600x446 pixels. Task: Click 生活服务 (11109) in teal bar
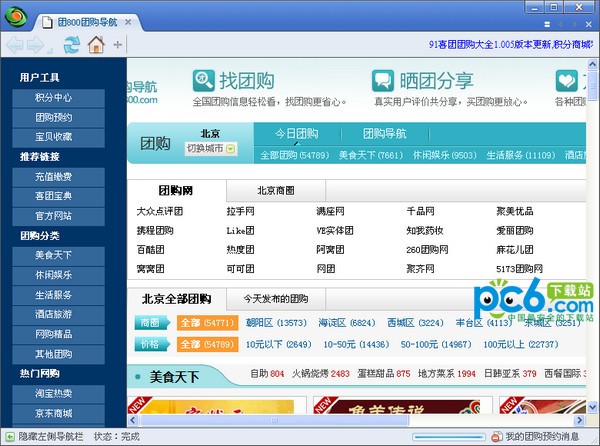point(520,155)
